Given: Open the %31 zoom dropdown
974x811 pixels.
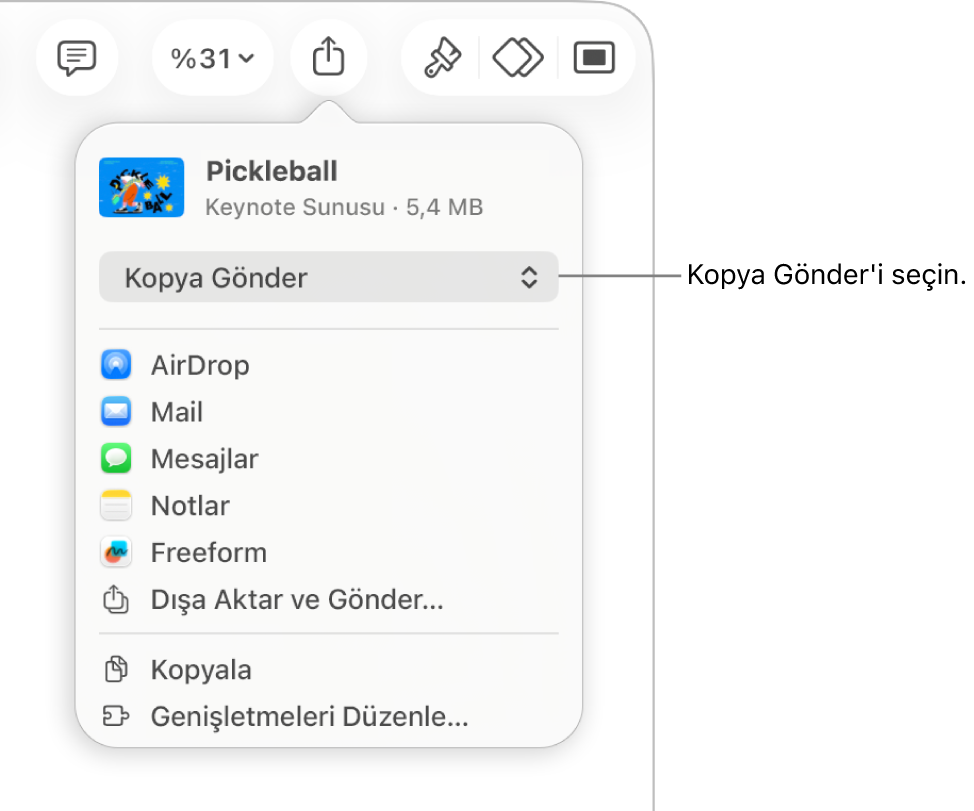Looking at the screenshot, I should (x=212, y=58).
